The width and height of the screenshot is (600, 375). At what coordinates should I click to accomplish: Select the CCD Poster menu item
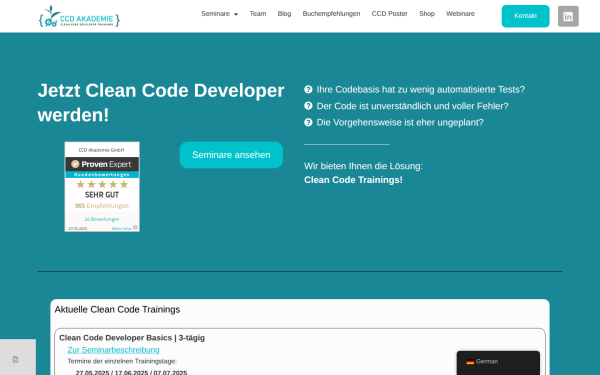tap(390, 14)
